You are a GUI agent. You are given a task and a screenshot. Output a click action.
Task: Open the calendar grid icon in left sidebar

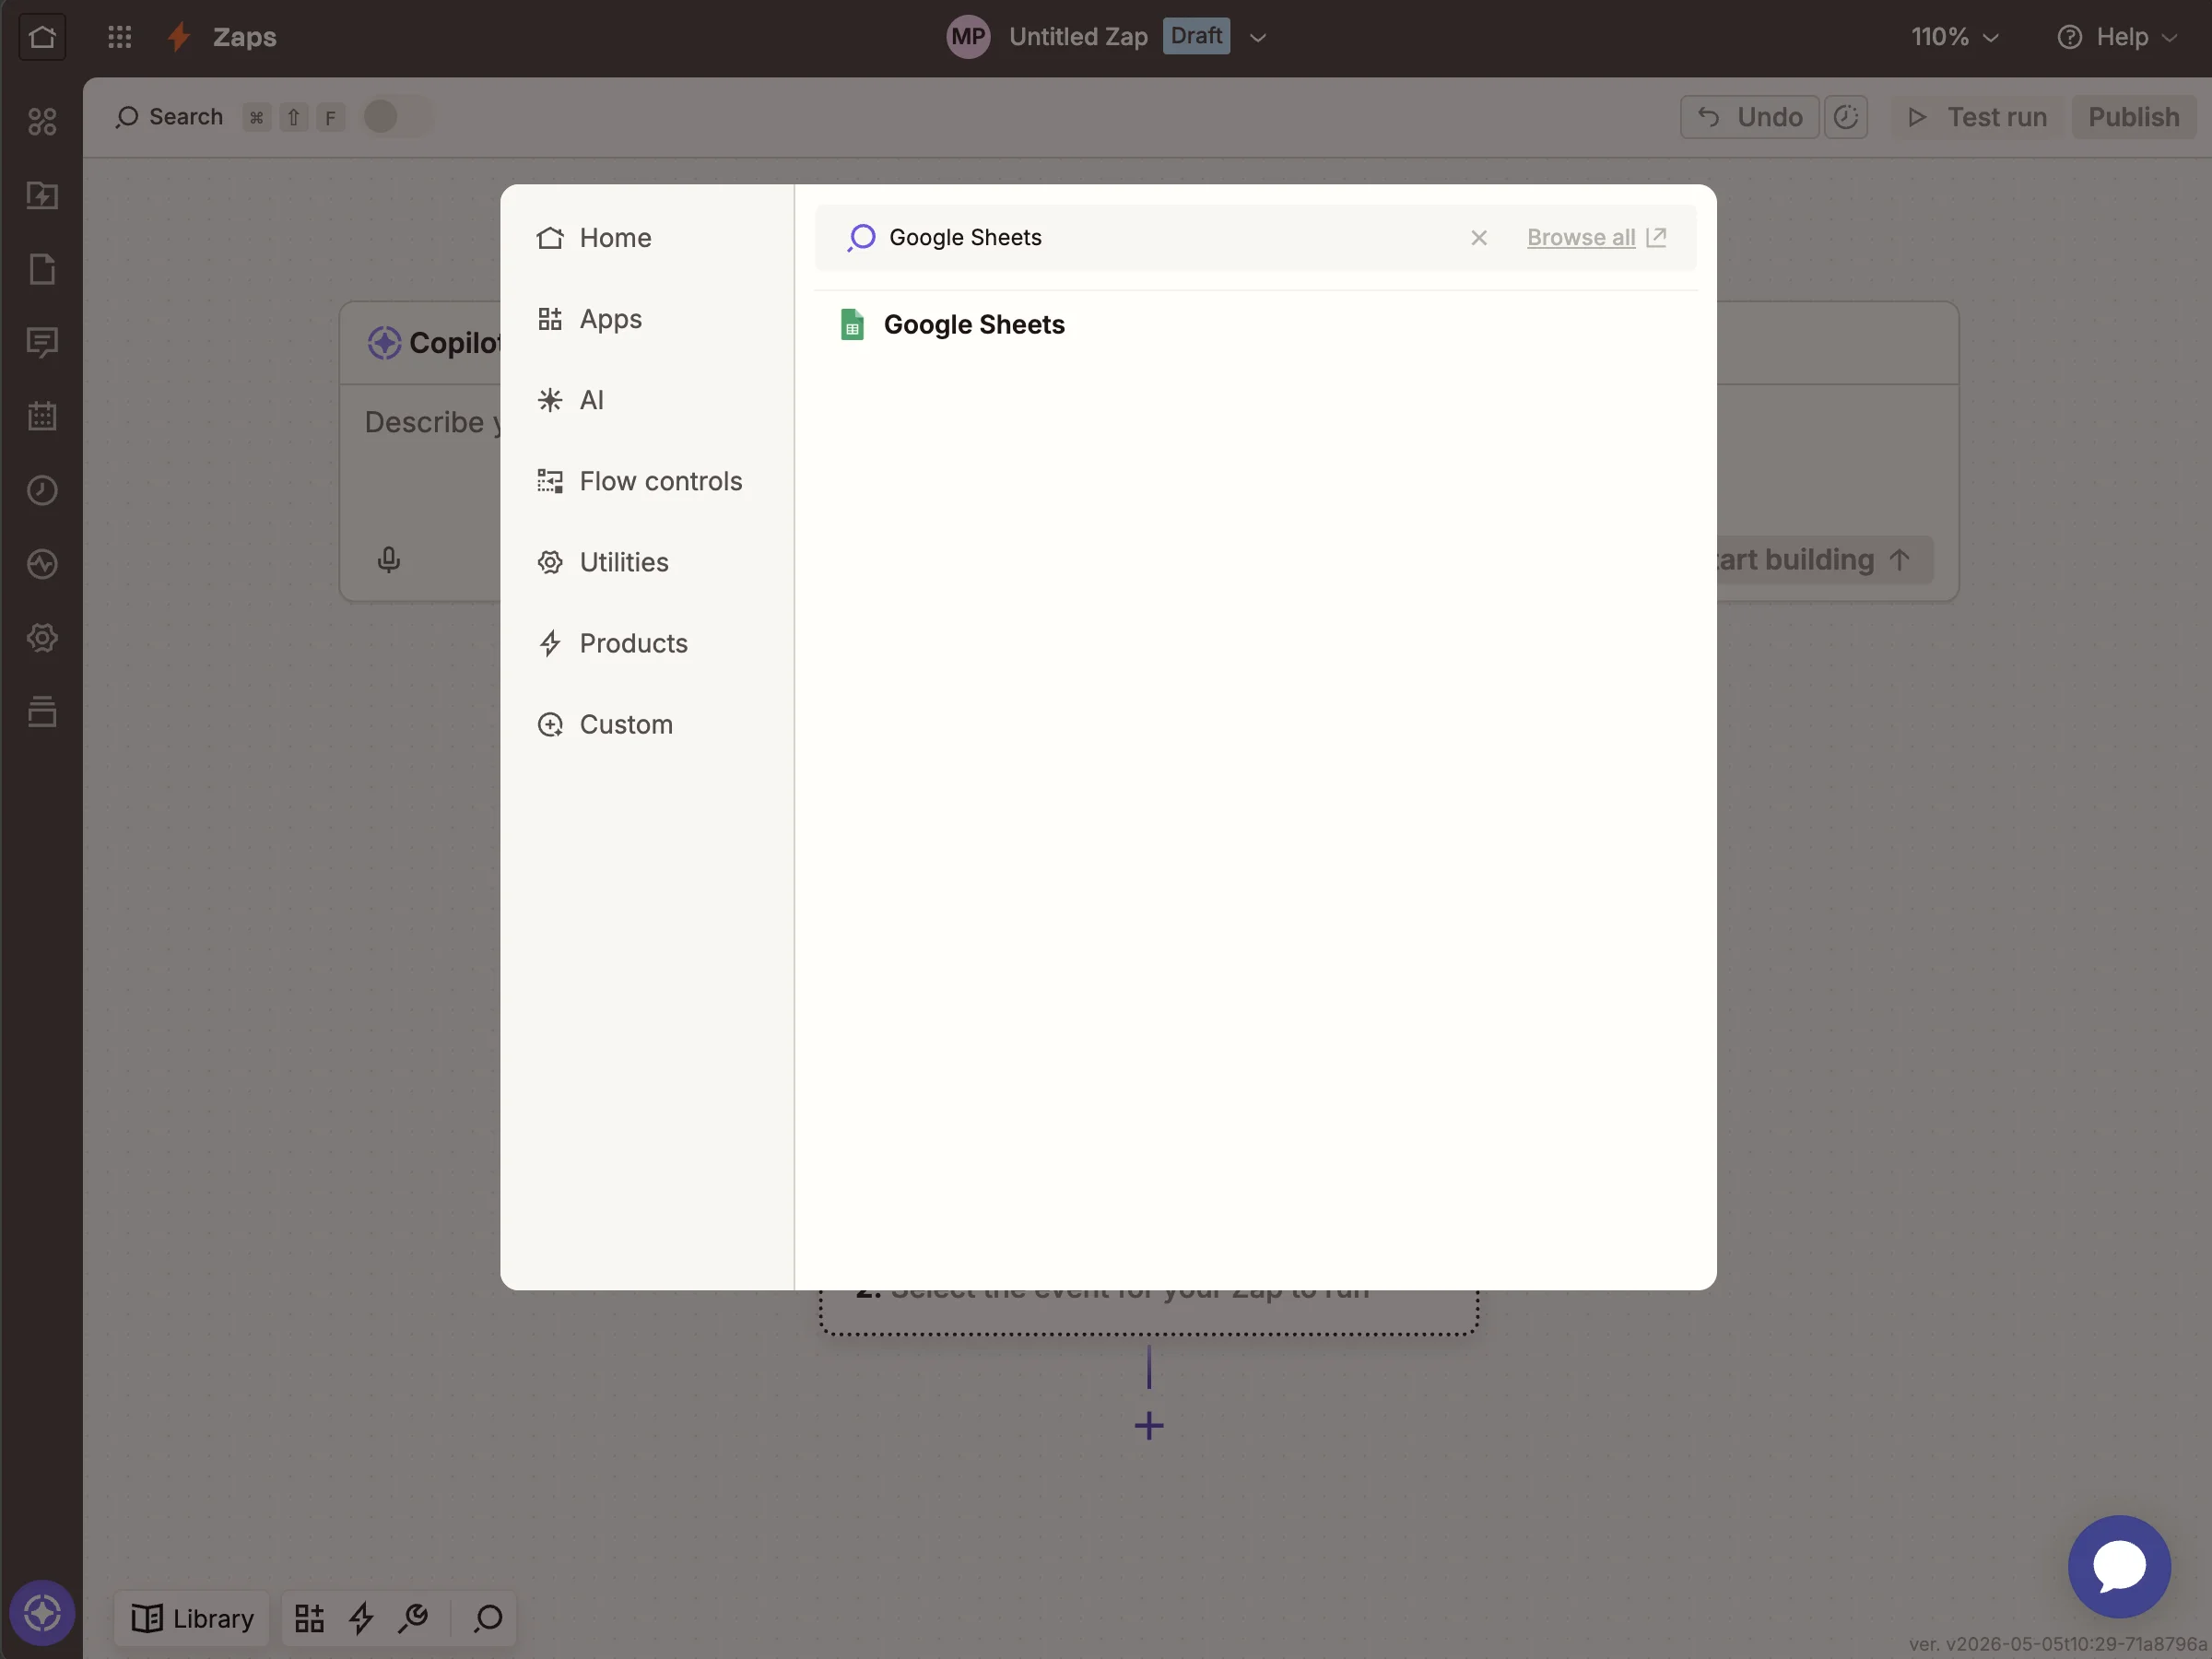(42, 416)
